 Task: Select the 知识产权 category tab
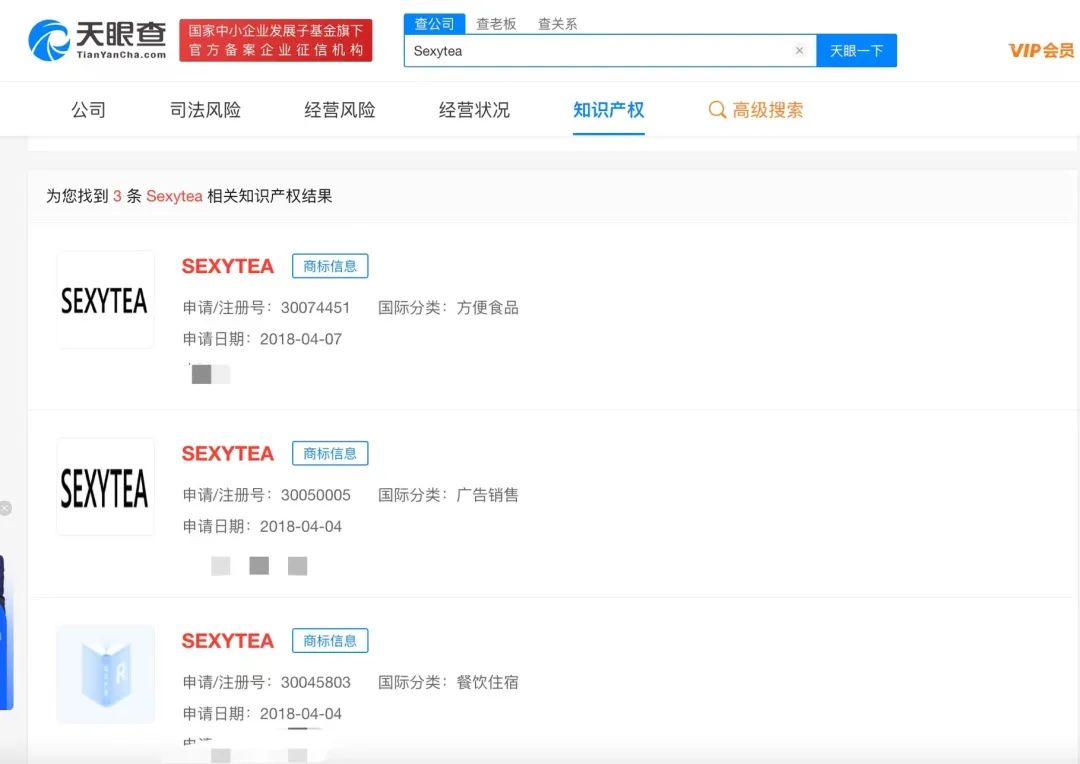click(608, 110)
